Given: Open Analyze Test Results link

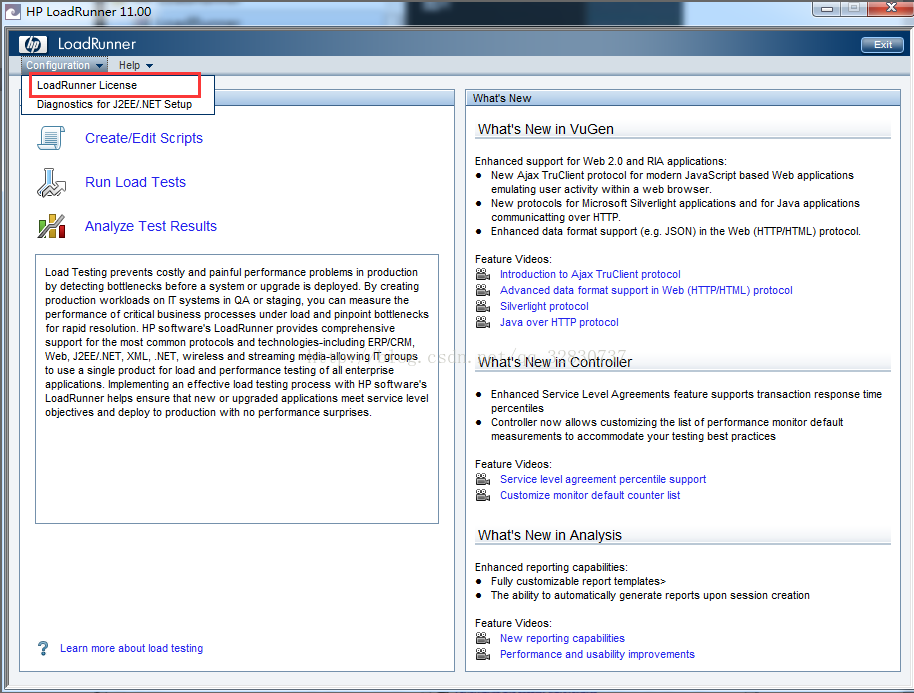Looking at the screenshot, I should point(150,226).
